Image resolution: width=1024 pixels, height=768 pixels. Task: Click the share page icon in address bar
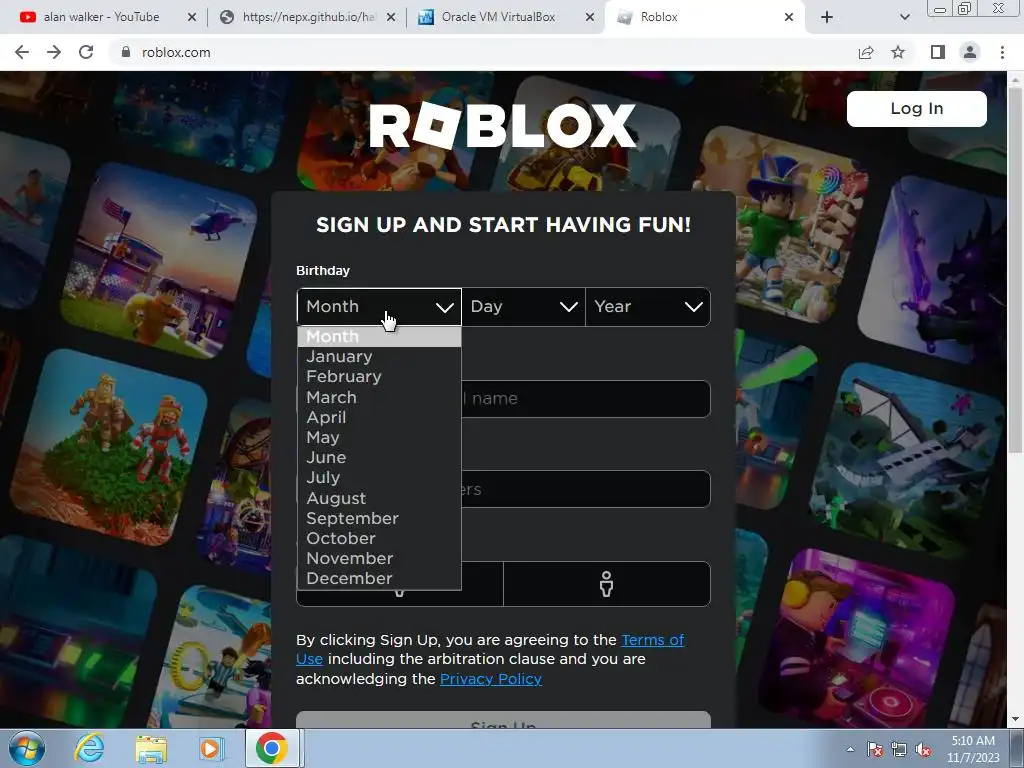click(x=866, y=52)
